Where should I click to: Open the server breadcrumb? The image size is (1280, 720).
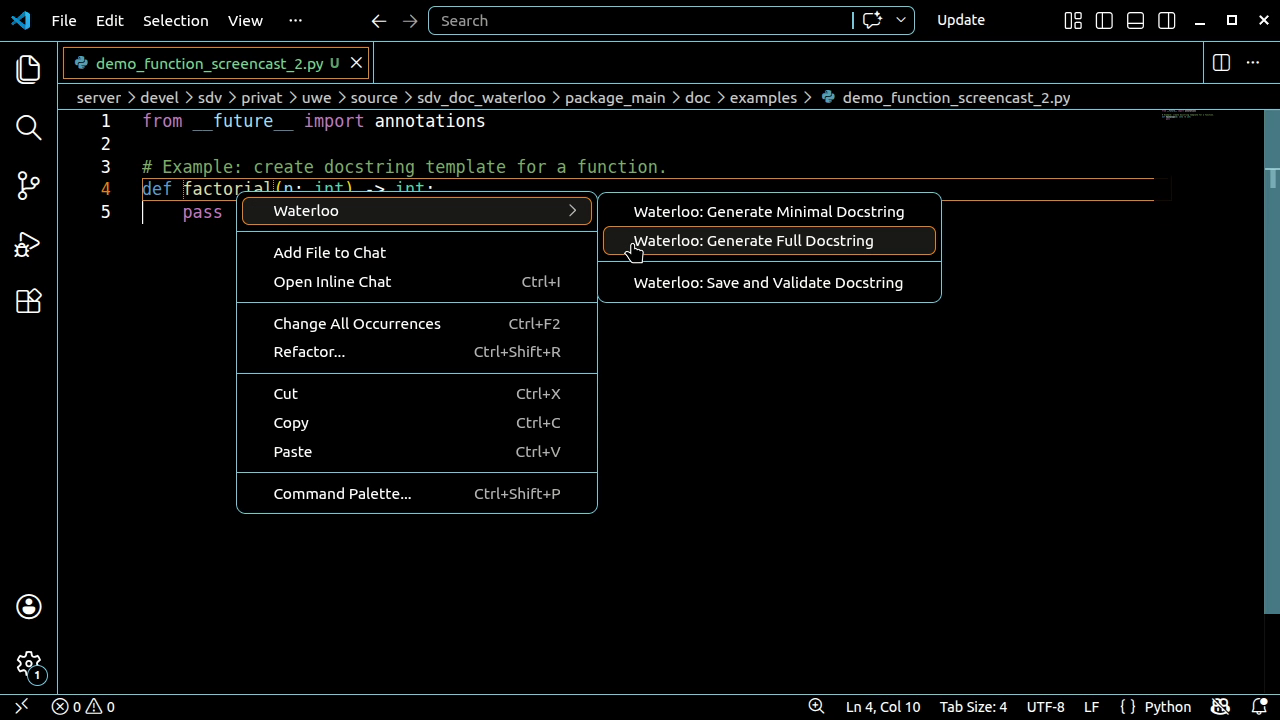click(98, 98)
